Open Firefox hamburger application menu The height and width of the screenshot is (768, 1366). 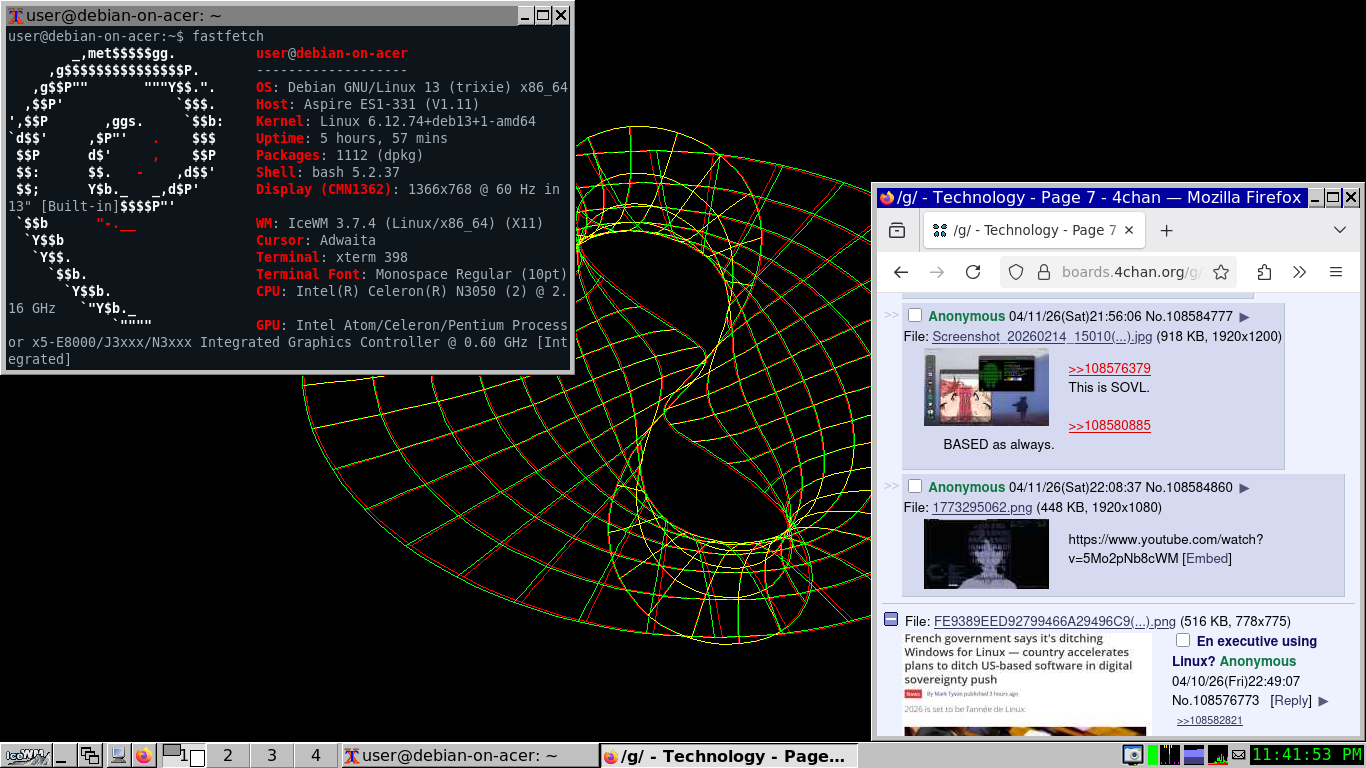click(x=1335, y=272)
